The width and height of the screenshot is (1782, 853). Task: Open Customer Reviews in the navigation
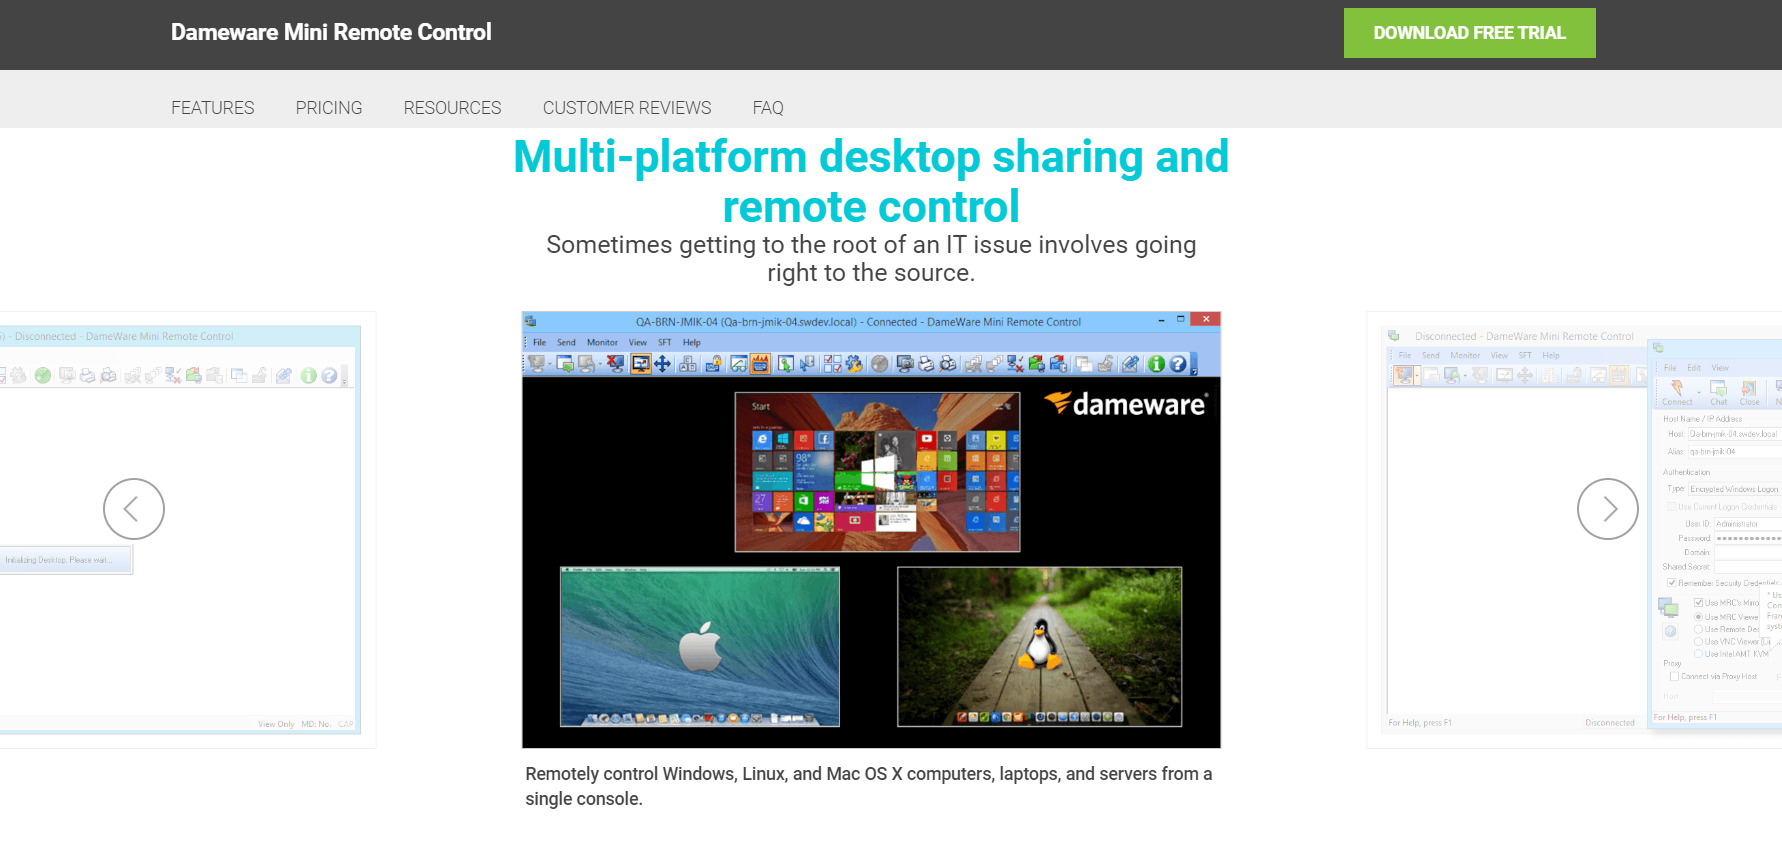627,107
